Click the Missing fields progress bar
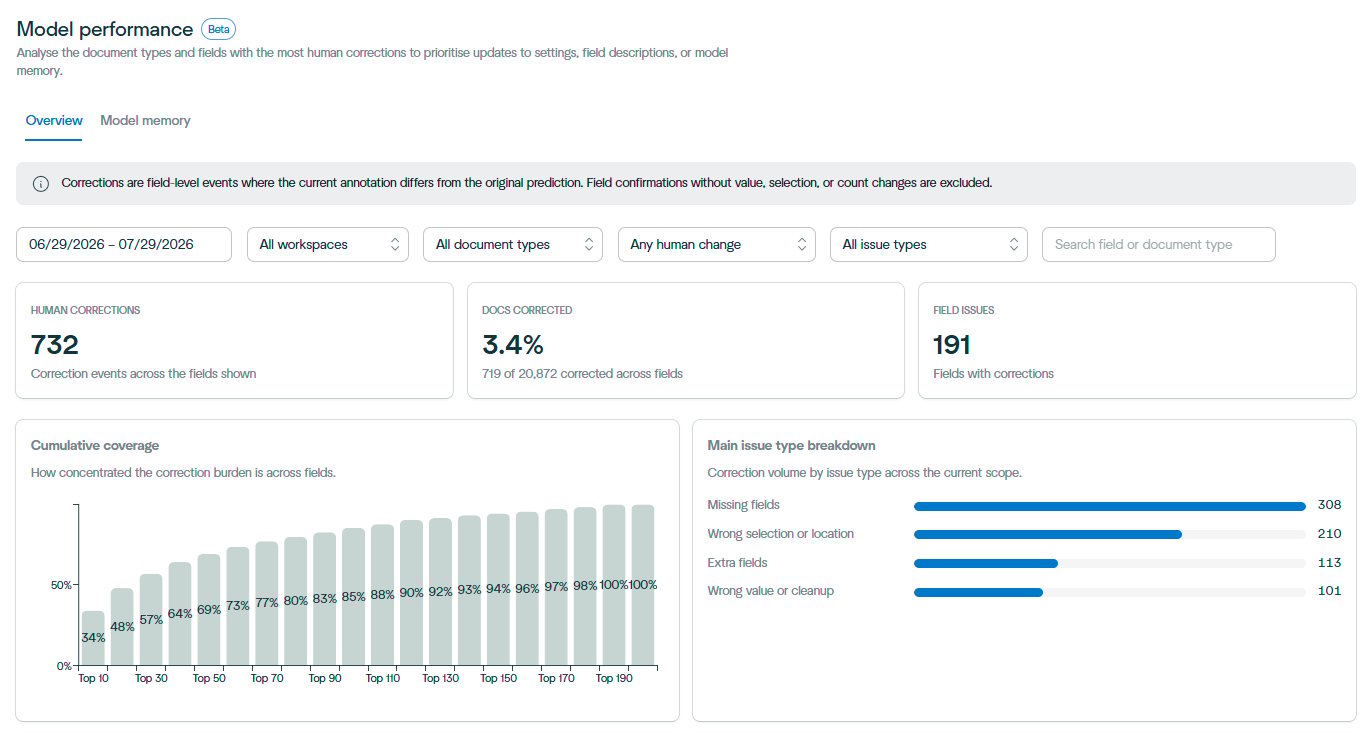The height and width of the screenshot is (733, 1368). pyautogui.click(x=1110, y=506)
